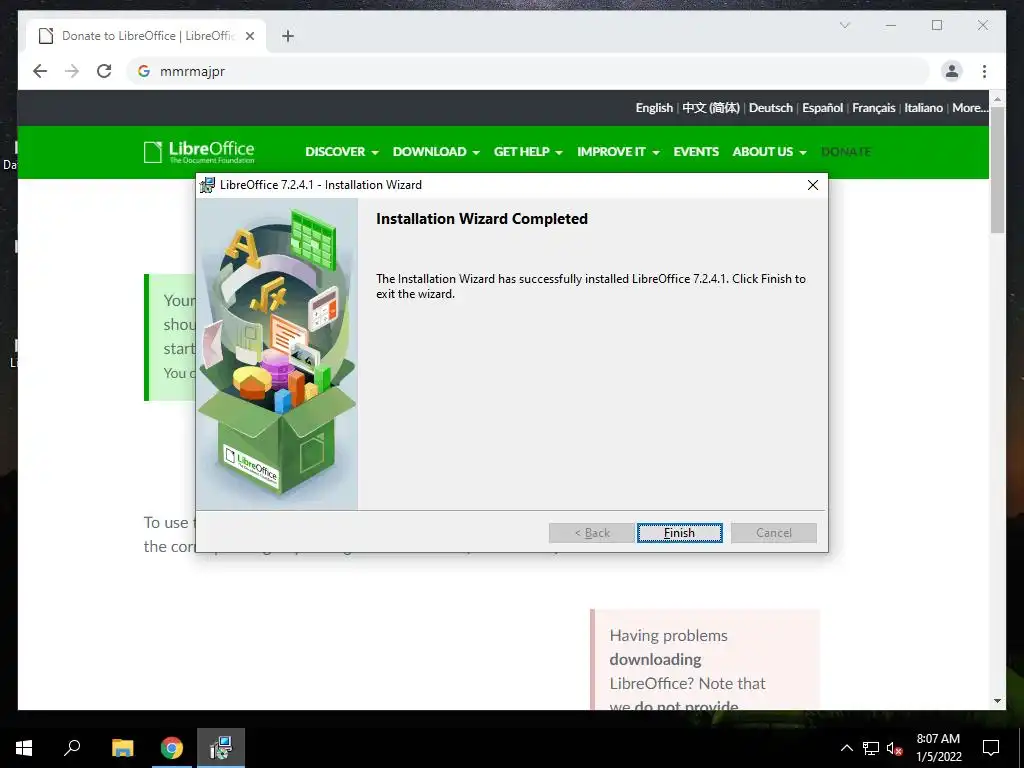Open File Explorer from taskbar
The width and height of the screenshot is (1024, 768).
tap(122, 748)
